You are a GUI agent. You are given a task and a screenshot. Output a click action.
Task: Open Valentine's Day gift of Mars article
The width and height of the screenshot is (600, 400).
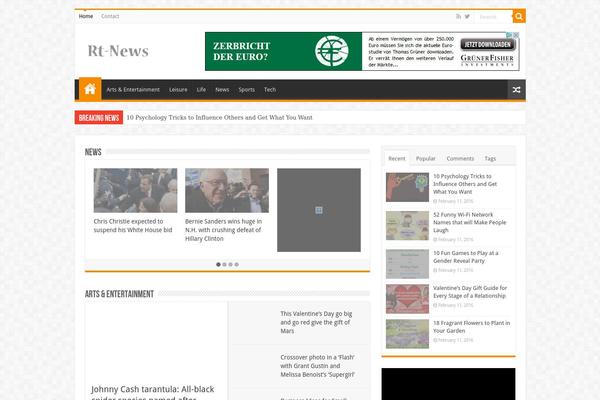point(316,322)
